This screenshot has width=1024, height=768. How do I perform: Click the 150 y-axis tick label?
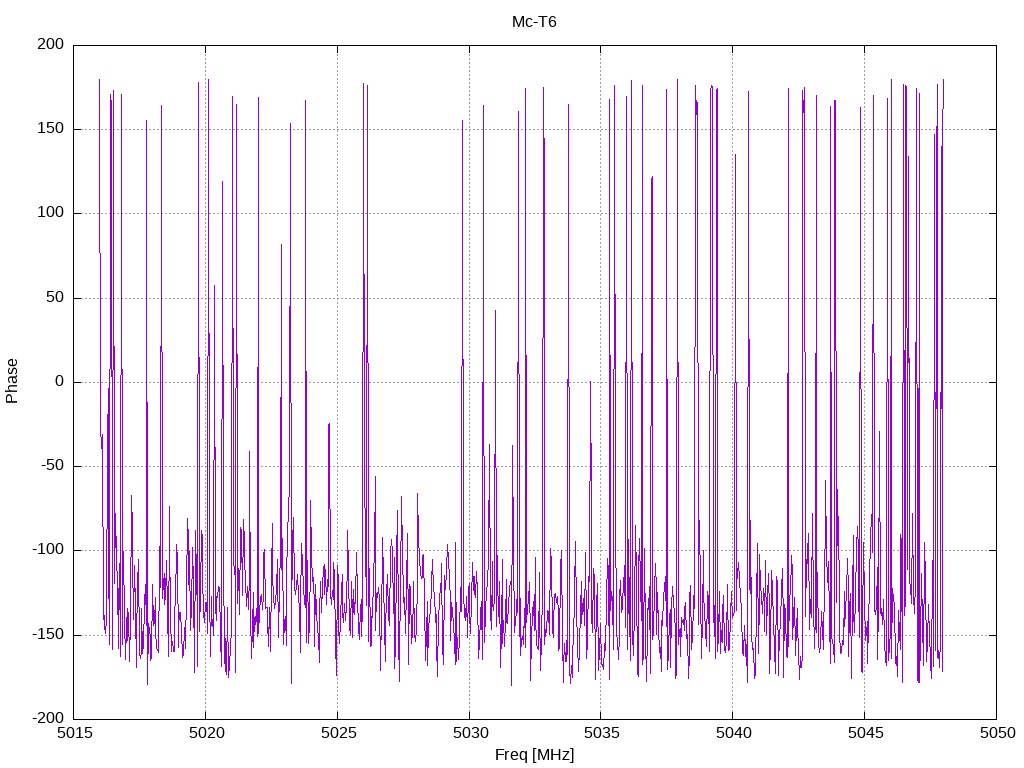click(51, 129)
